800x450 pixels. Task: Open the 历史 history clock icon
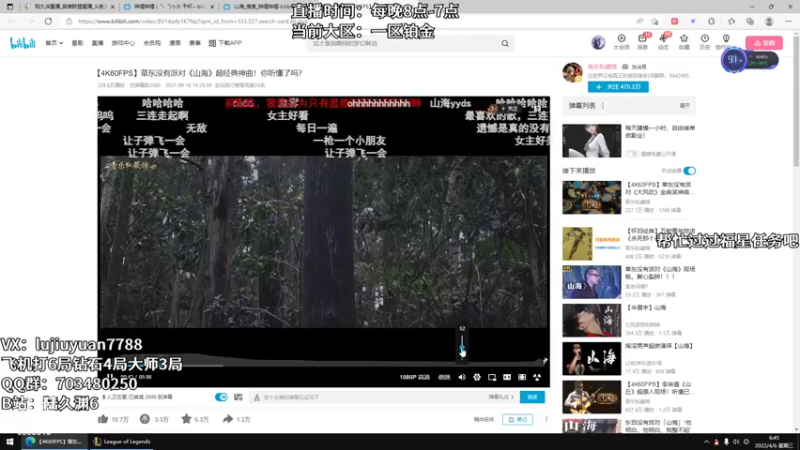coord(705,42)
